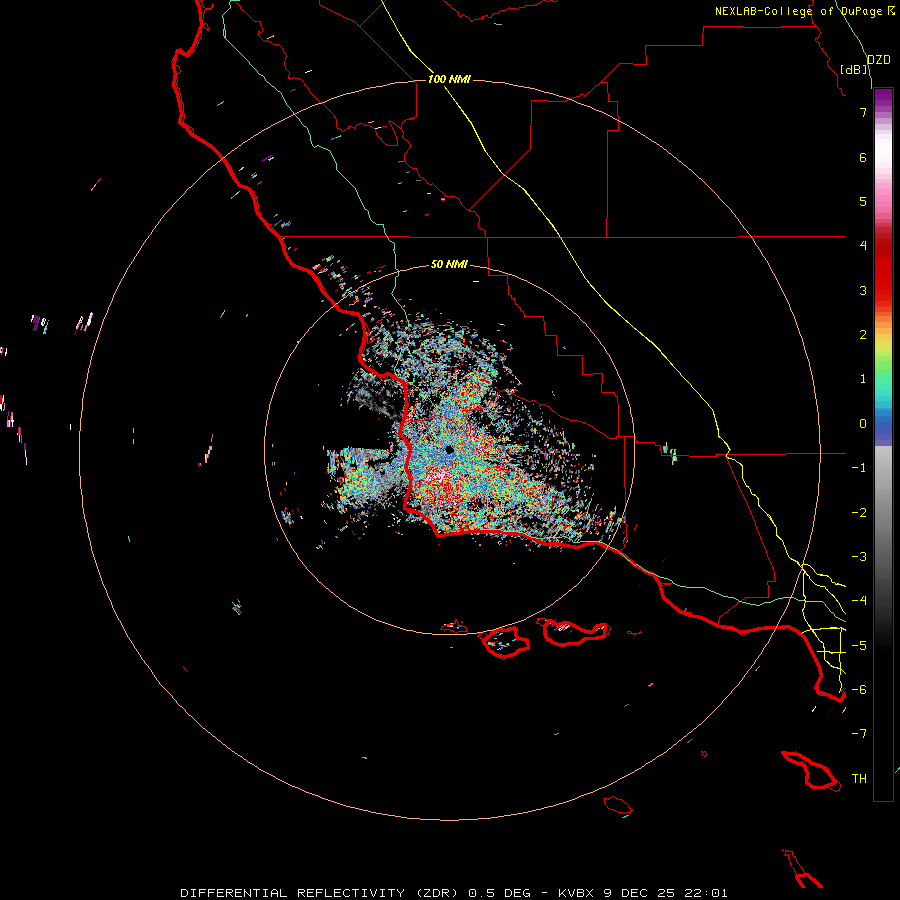The image size is (900, 900).
Task: Click the '-7' color scale value
Action: tap(859, 734)
